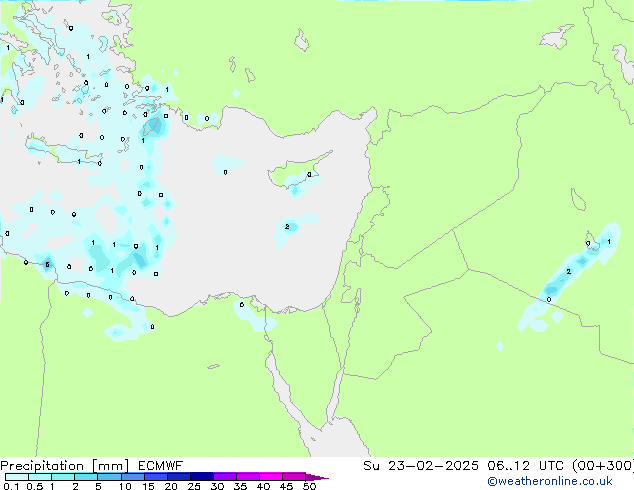Click the '2' value in the Iraq rain band
The width and height of the screenshot is (634, 490).
pyautogui.click(x=568, y=271)
